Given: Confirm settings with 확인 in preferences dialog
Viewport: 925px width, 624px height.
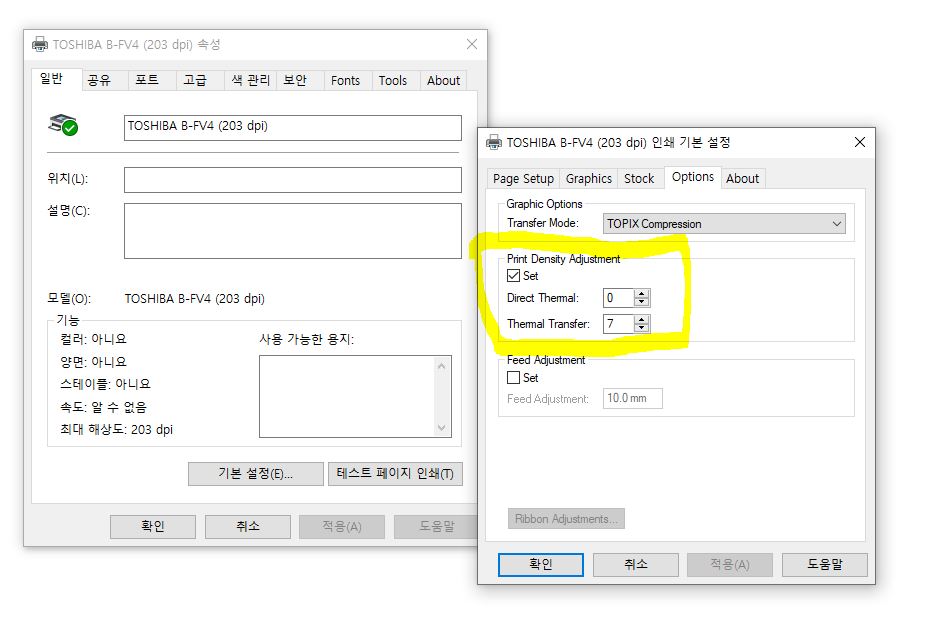Looking at the screenshot, I should [x=540, y=564].
